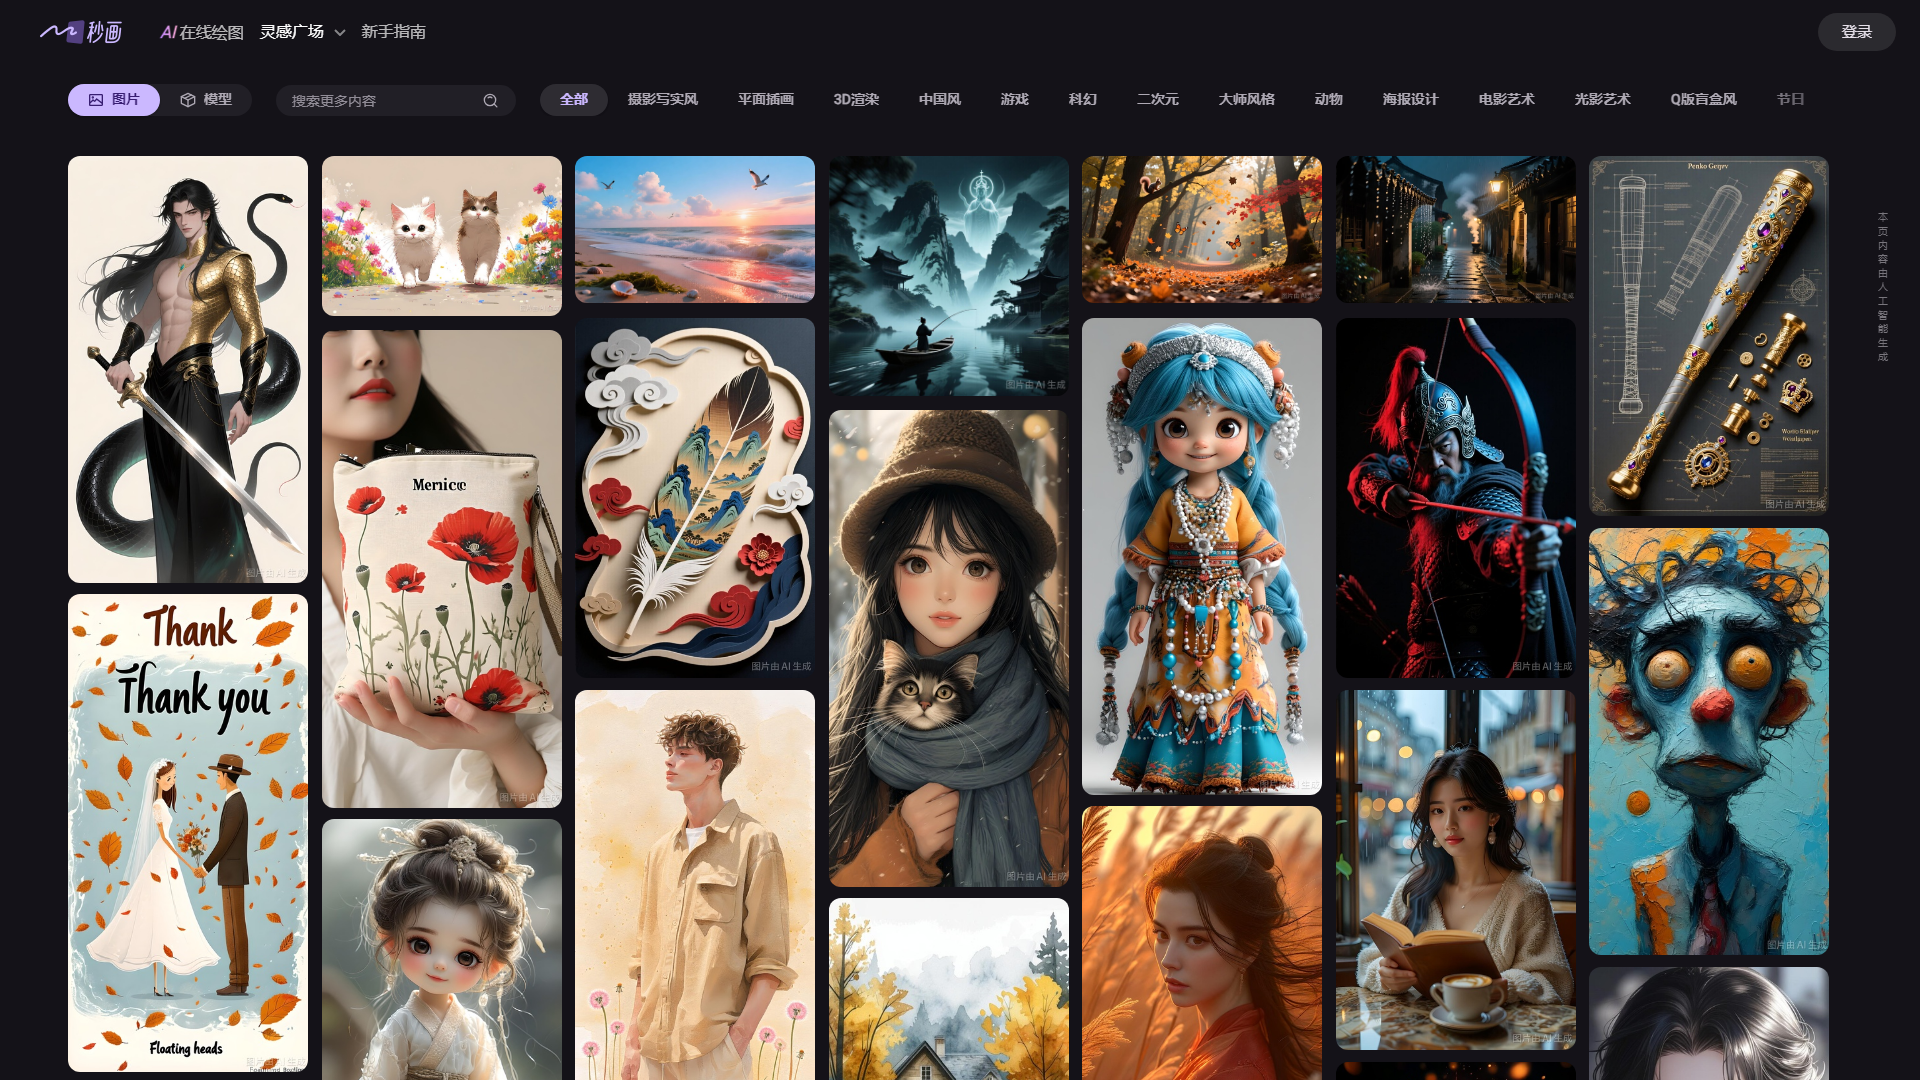Click the 登录 login button

[x=1856, y=32]
